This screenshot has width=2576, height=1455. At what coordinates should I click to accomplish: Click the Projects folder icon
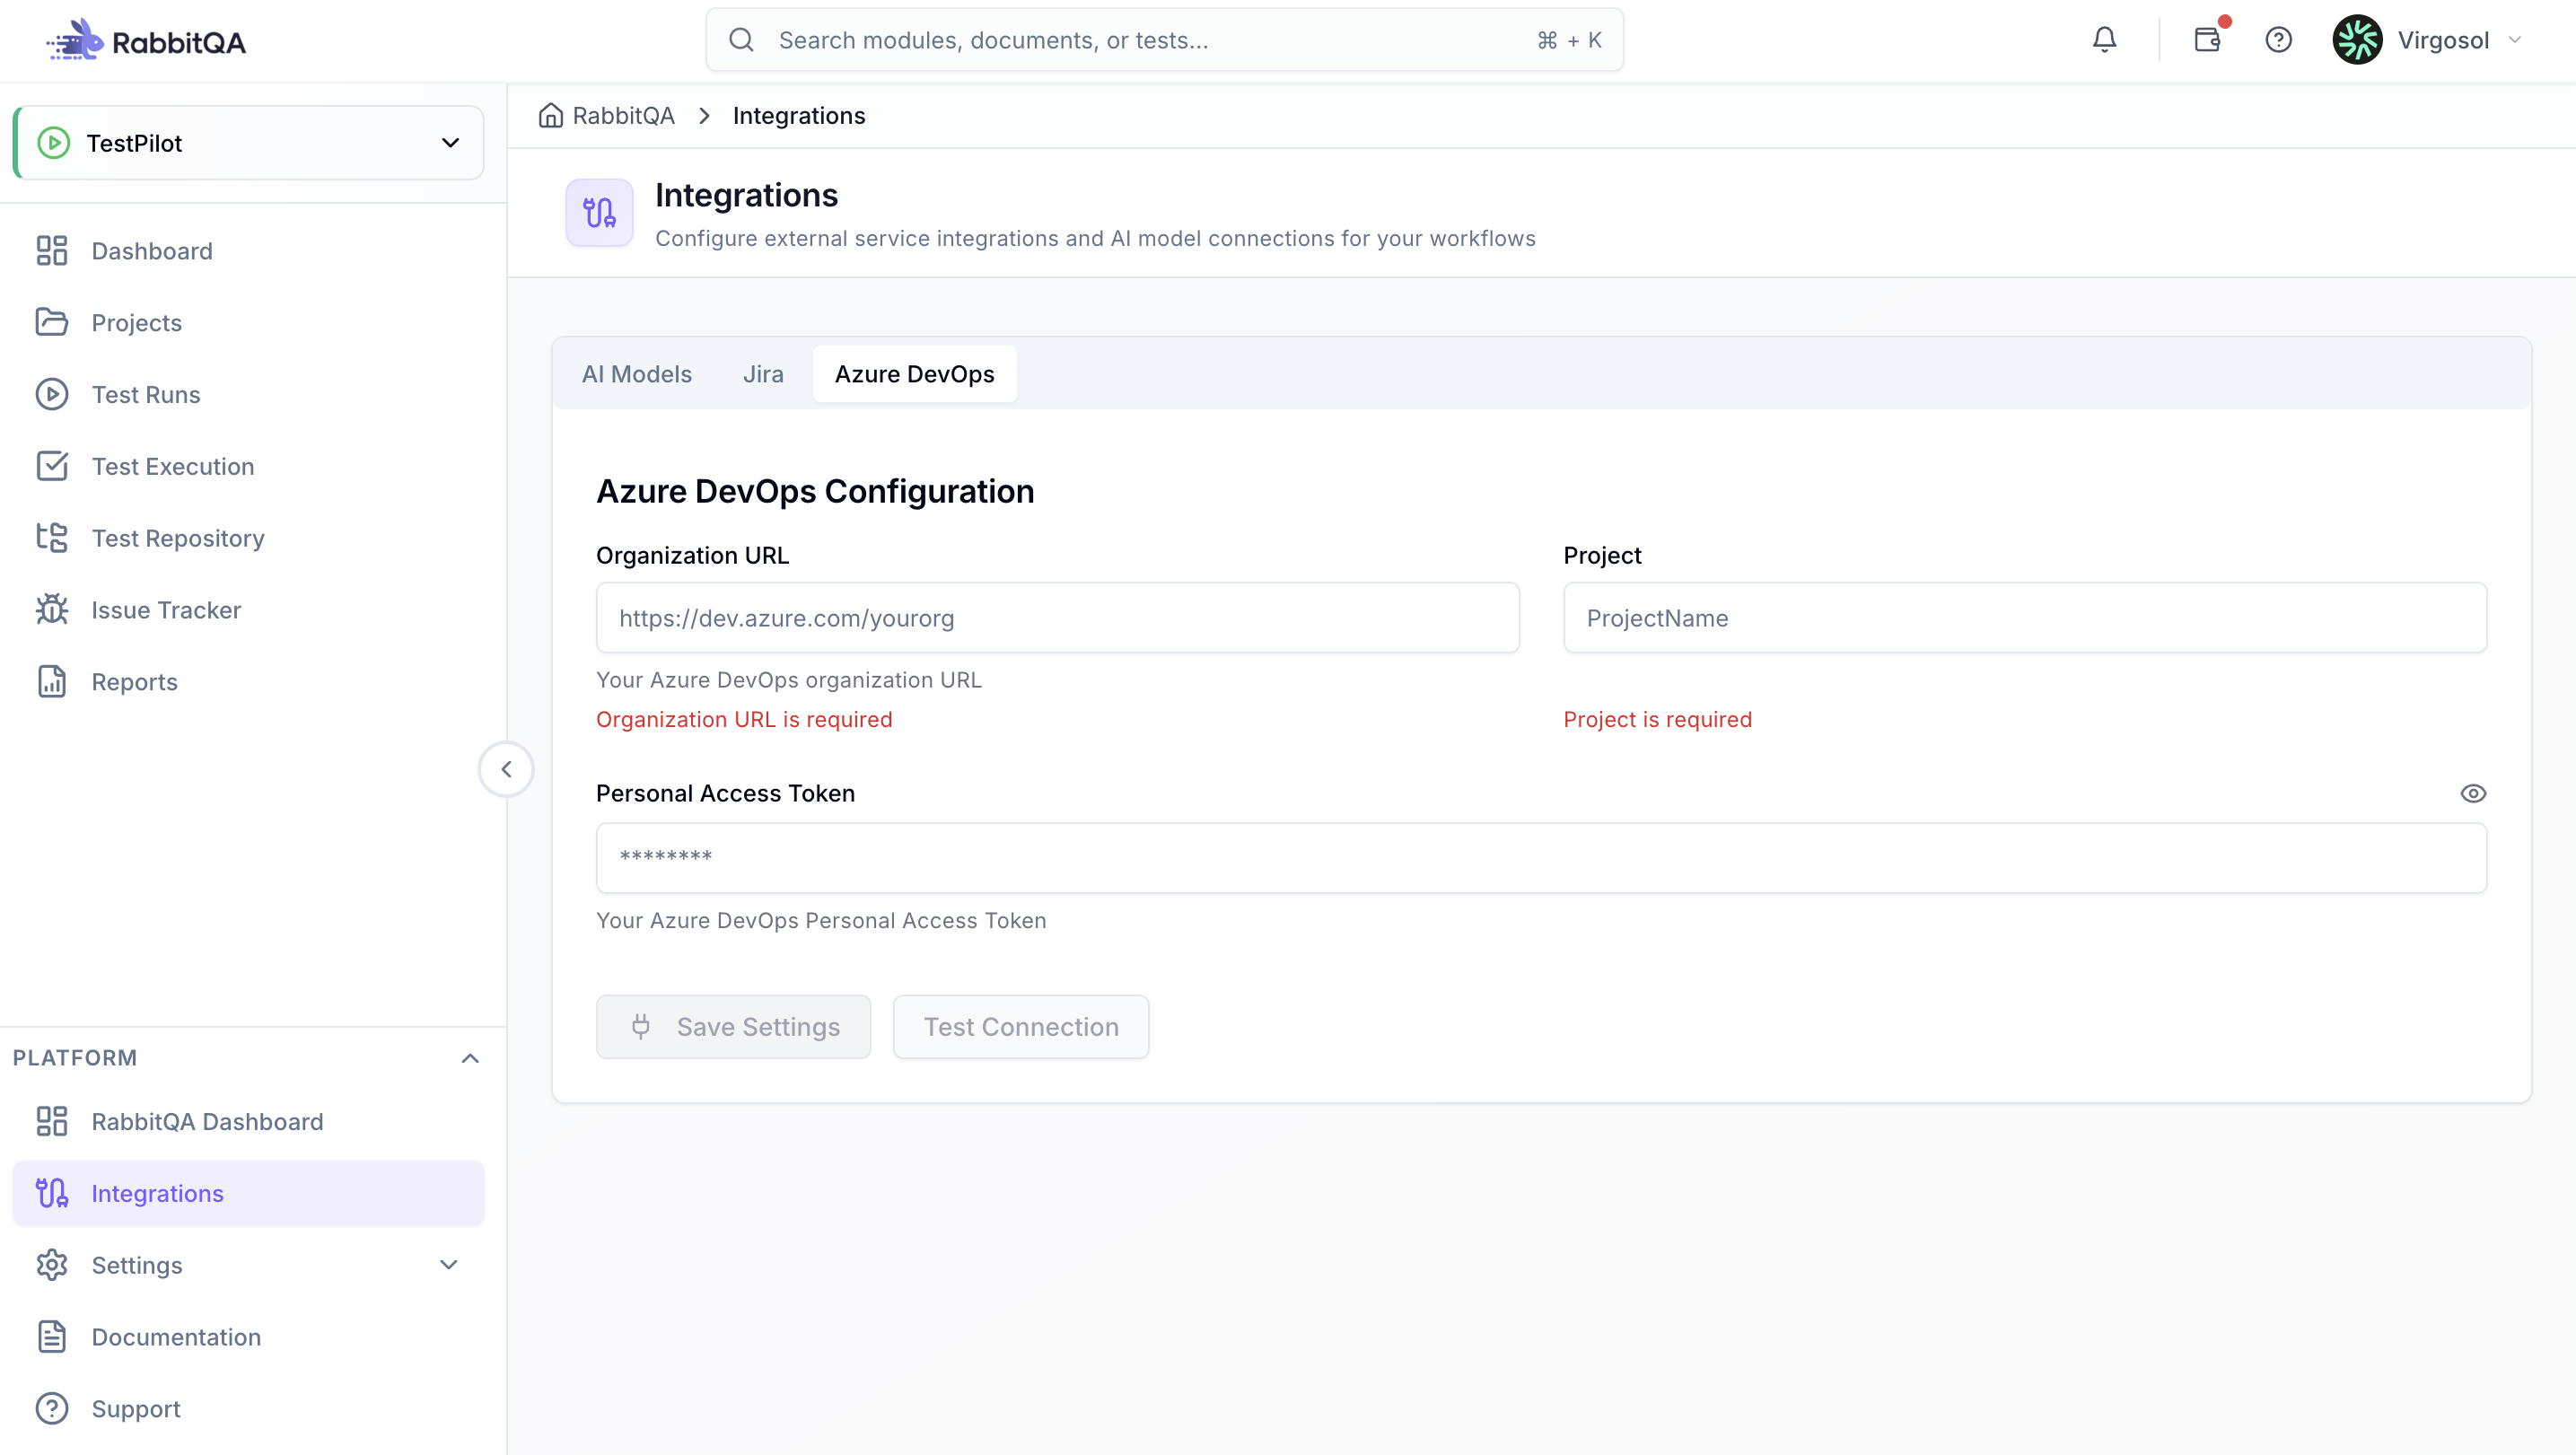pos(52,323)
